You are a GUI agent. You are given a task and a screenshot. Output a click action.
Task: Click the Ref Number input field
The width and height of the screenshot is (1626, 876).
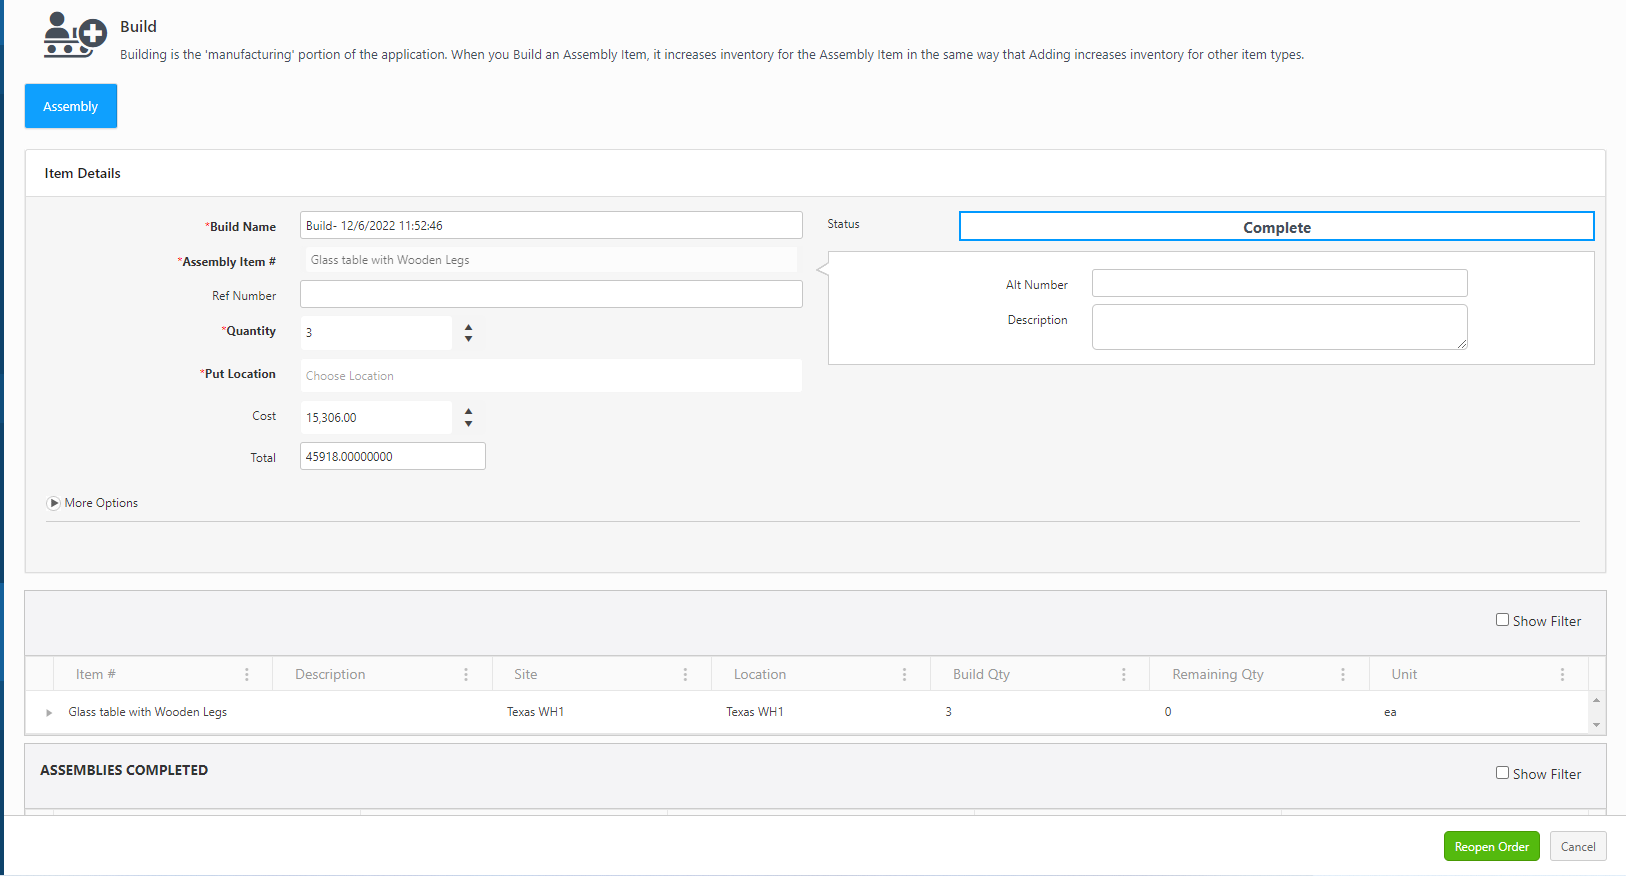coord(550,294)
